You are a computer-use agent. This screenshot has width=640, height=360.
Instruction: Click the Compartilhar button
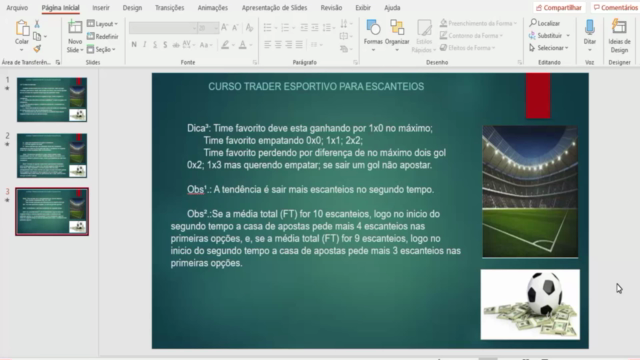click(558, 8)
